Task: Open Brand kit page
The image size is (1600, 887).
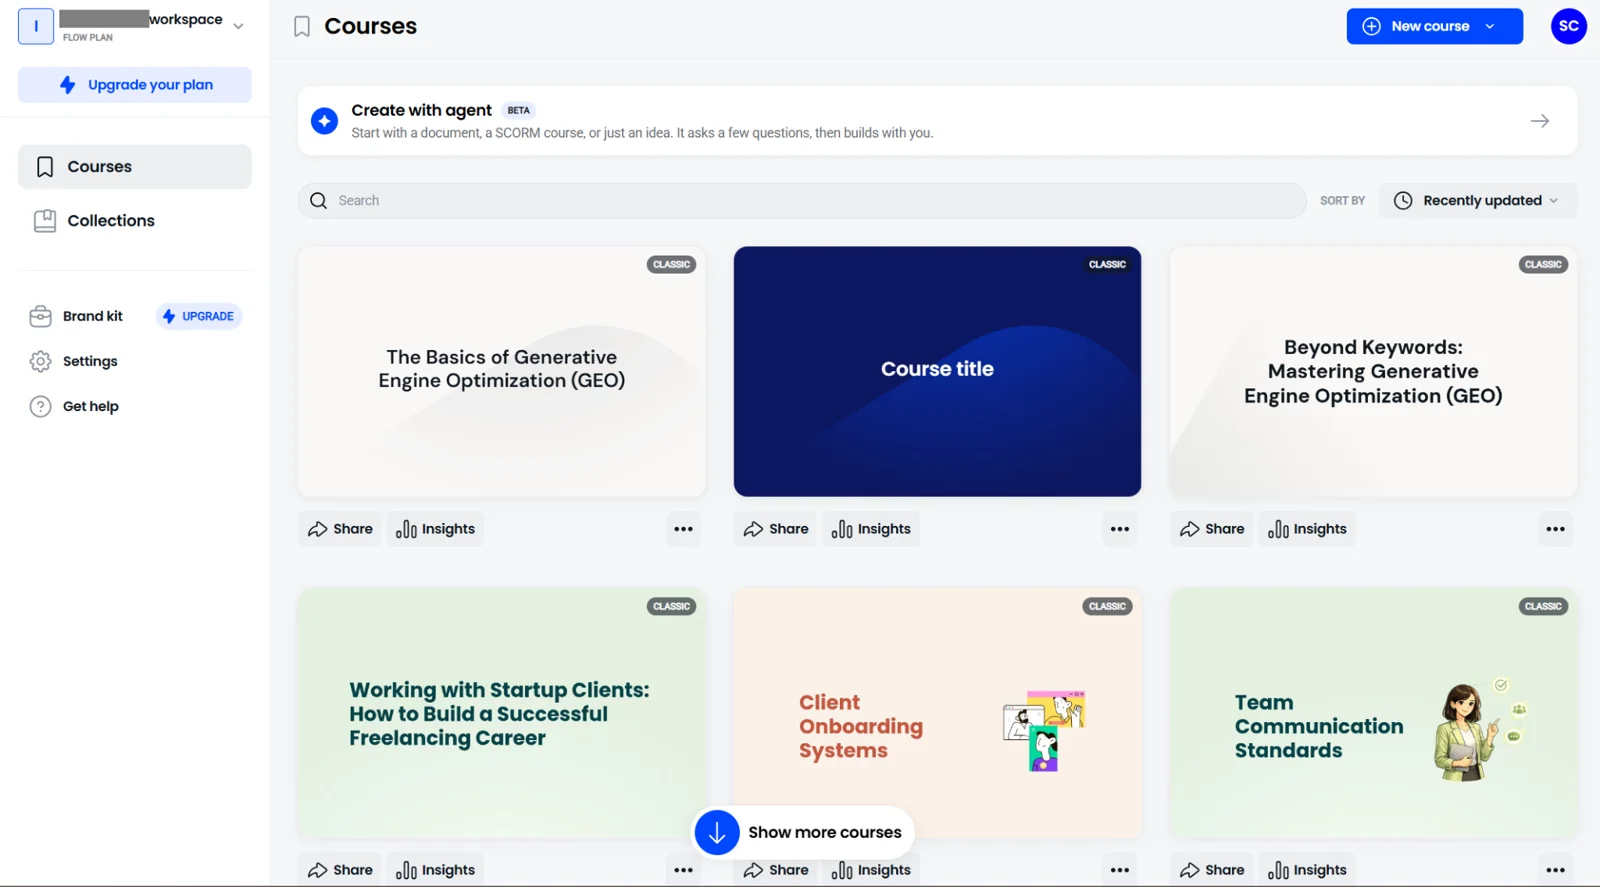Action: [x=92, y=317]
